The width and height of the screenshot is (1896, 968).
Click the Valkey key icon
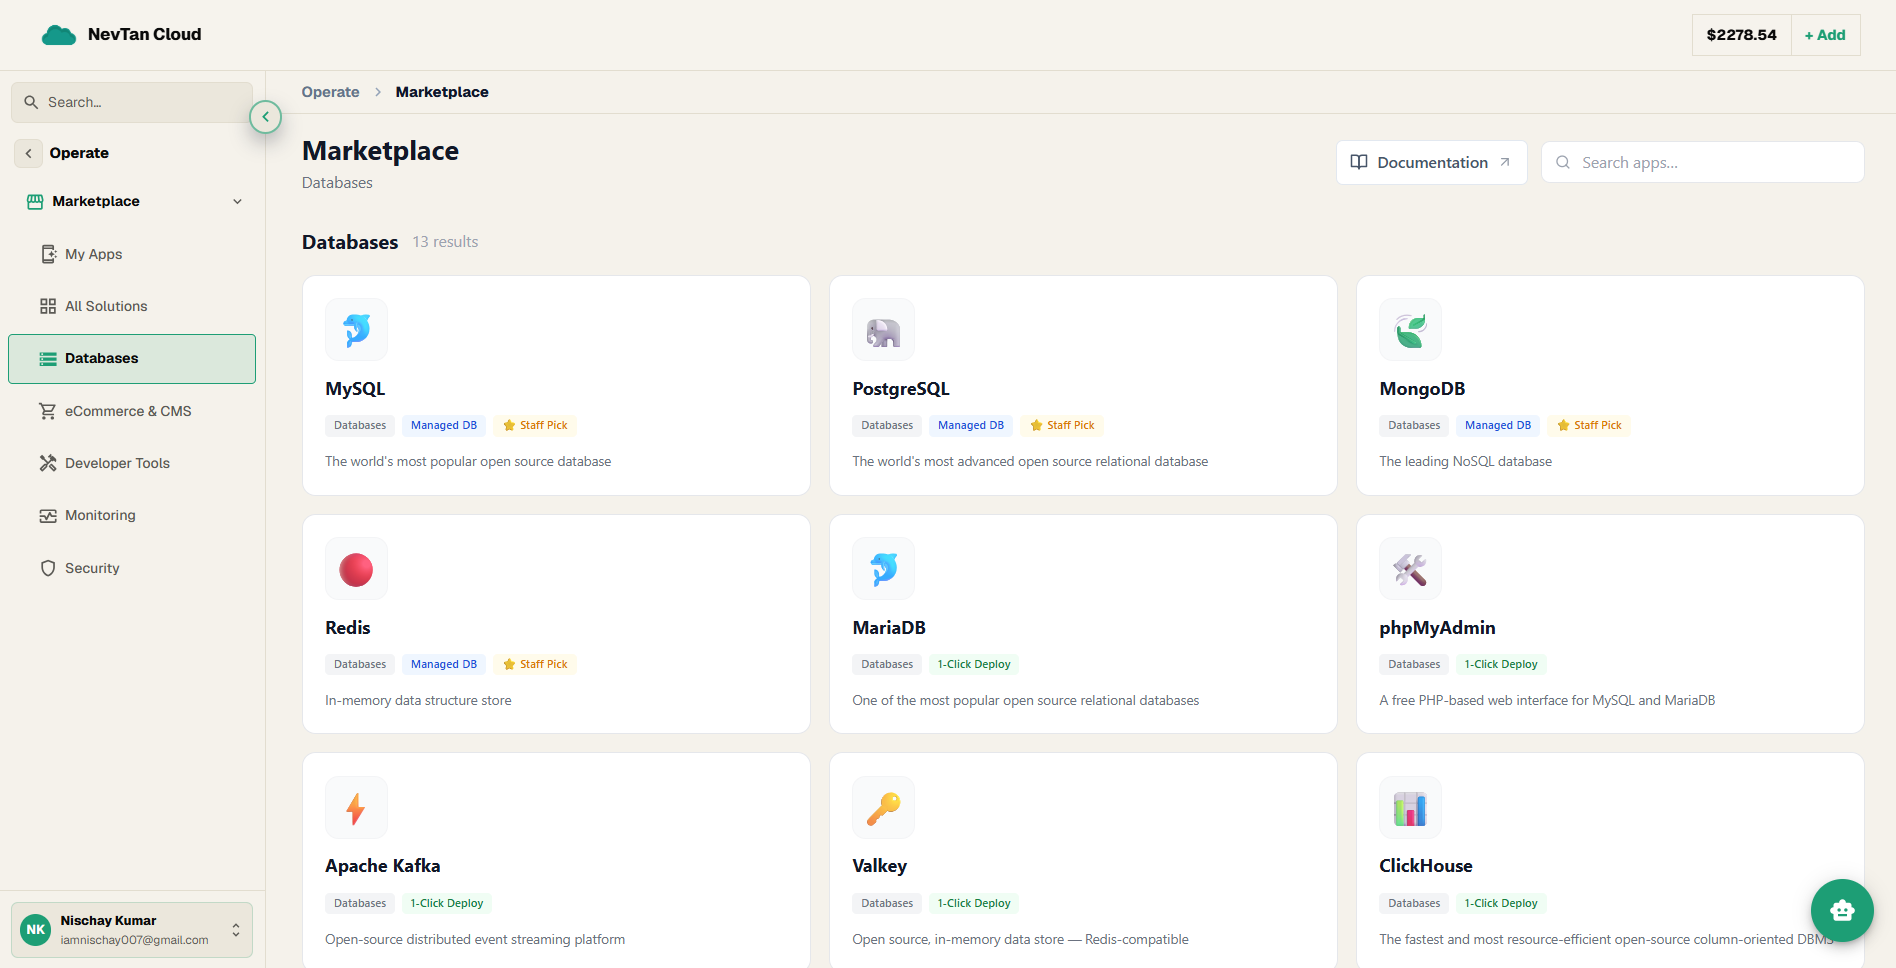[x=883, y=808]
